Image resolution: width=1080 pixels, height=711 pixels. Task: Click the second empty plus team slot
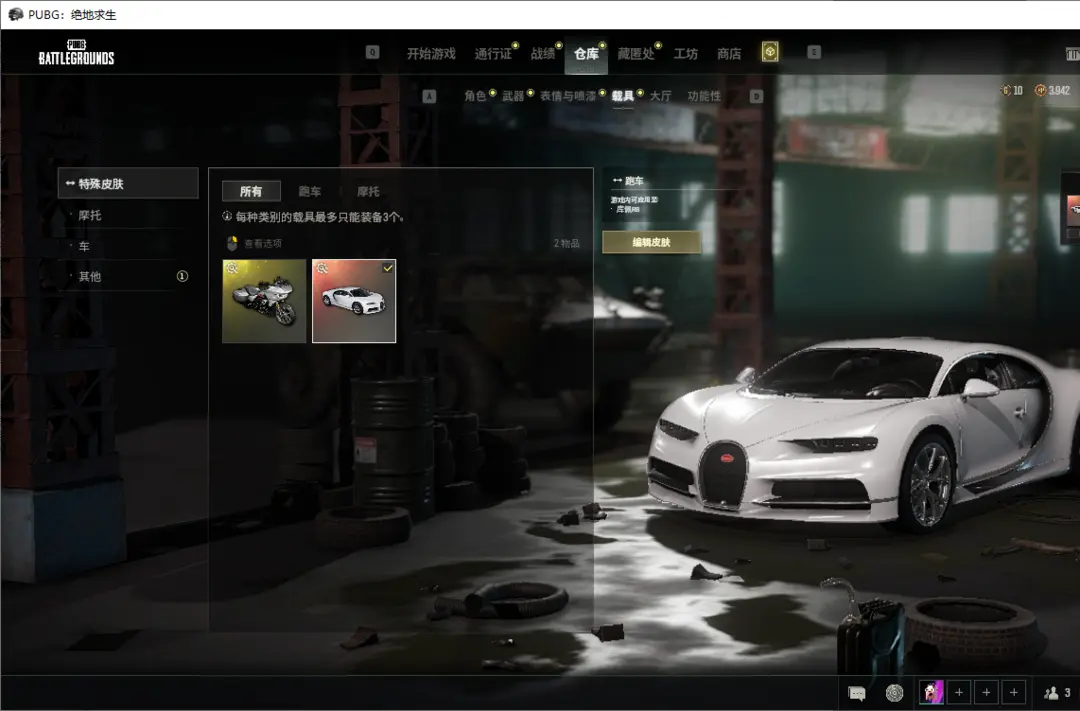[986, 692]
